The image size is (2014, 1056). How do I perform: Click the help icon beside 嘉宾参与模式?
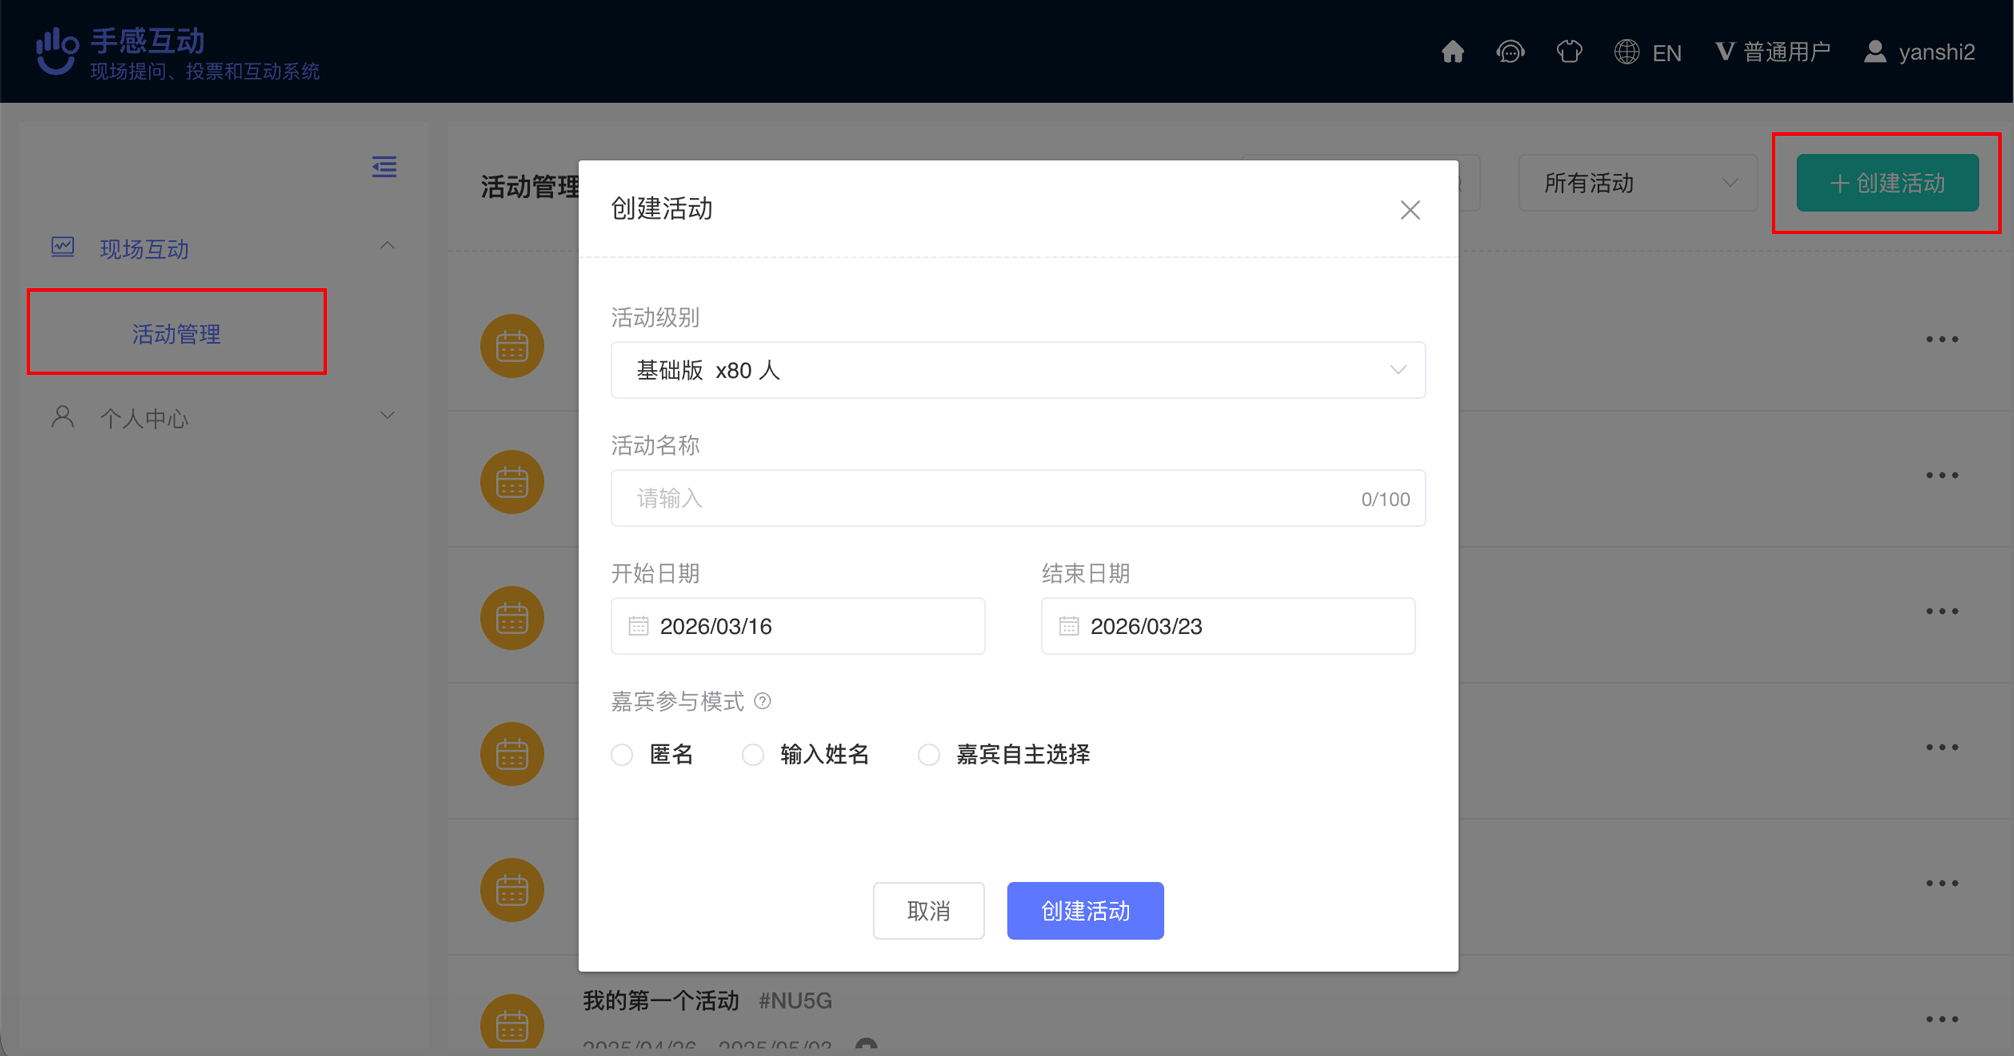coord(763,701)
